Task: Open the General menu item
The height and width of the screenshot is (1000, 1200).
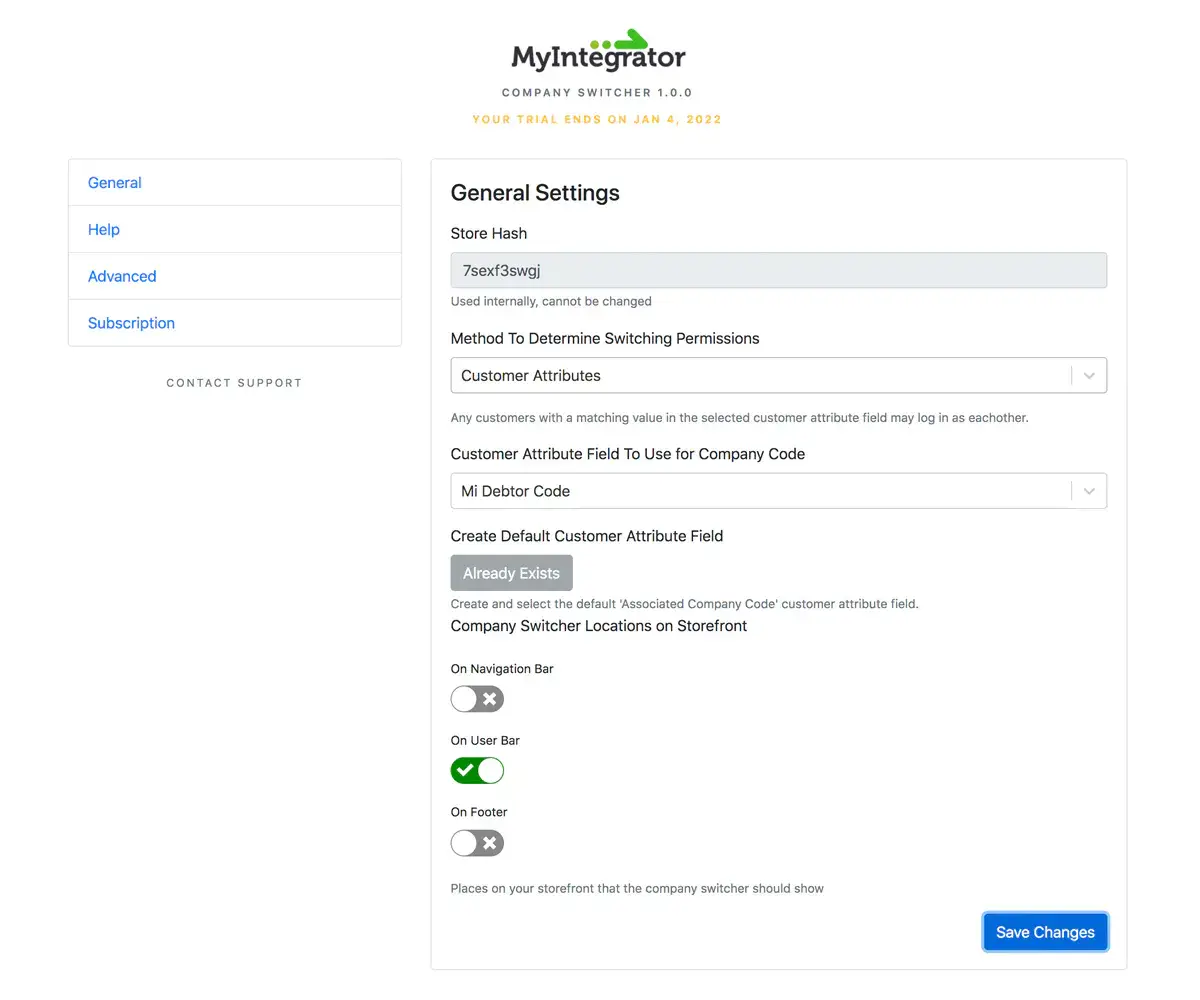Action: (x=235, y=183)
